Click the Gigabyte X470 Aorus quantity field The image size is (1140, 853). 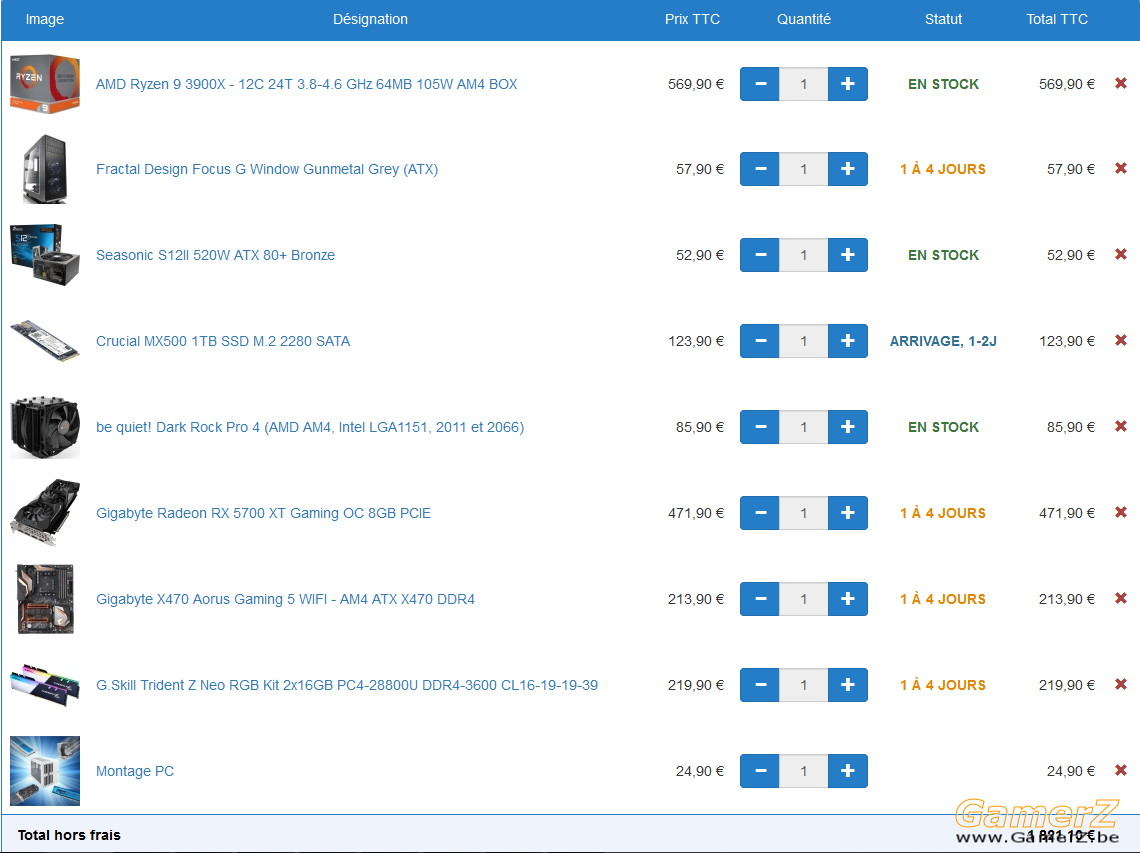(x=803, y=598)
